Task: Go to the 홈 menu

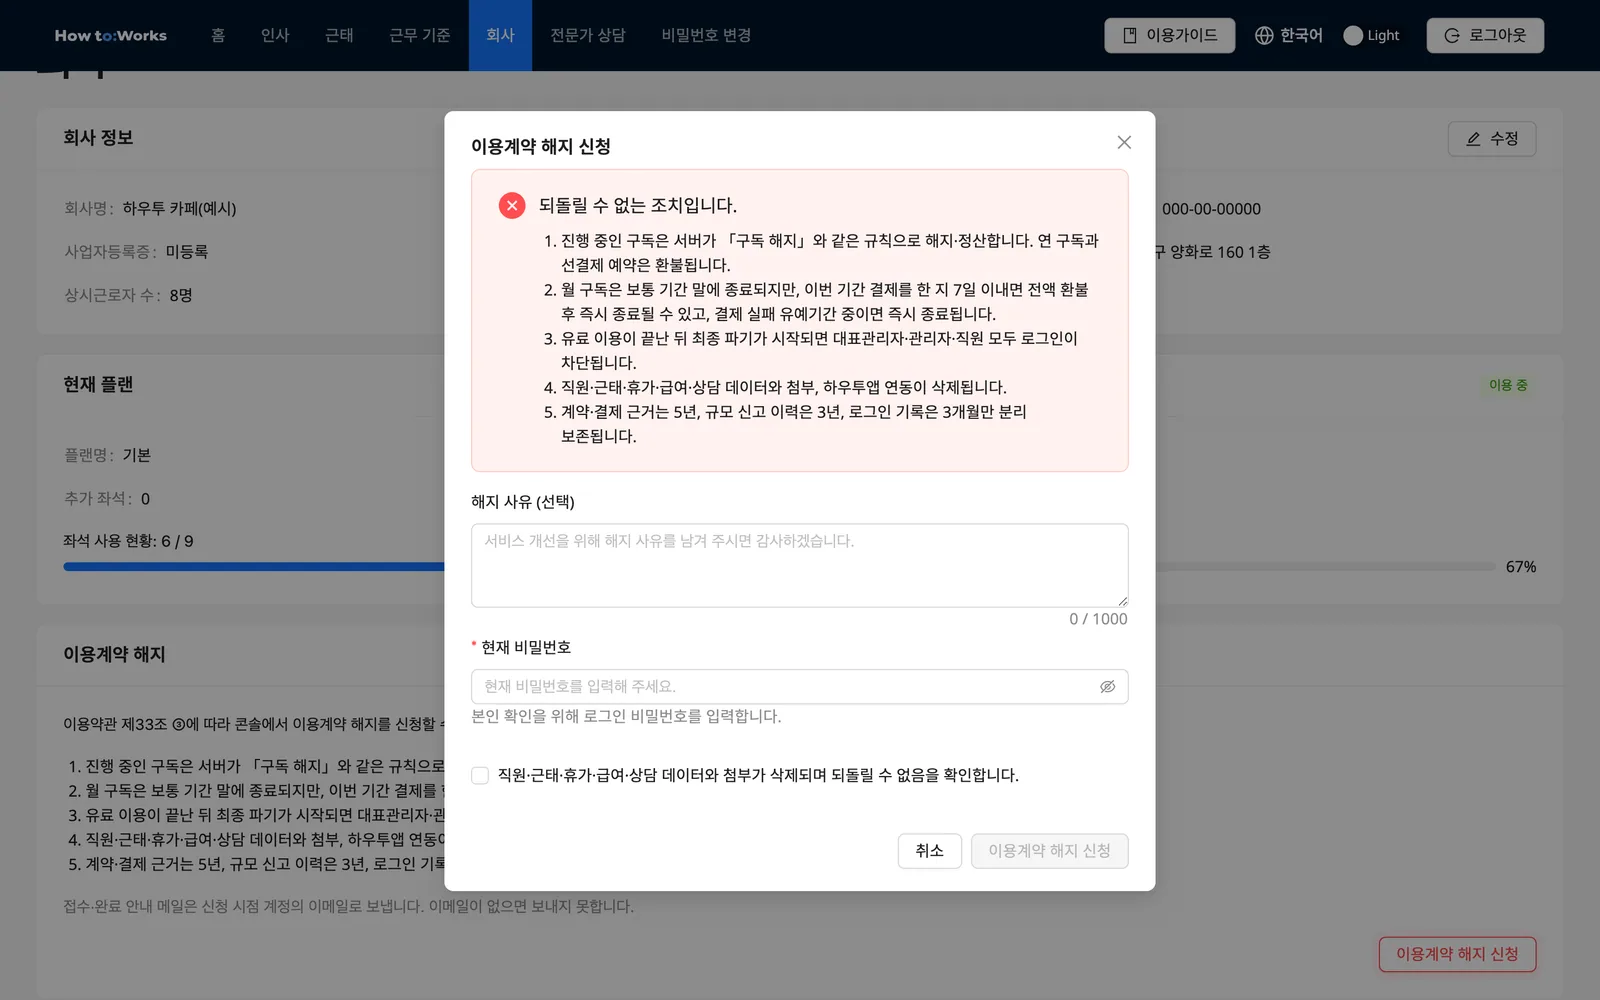Action: click(x=218, y=35)
